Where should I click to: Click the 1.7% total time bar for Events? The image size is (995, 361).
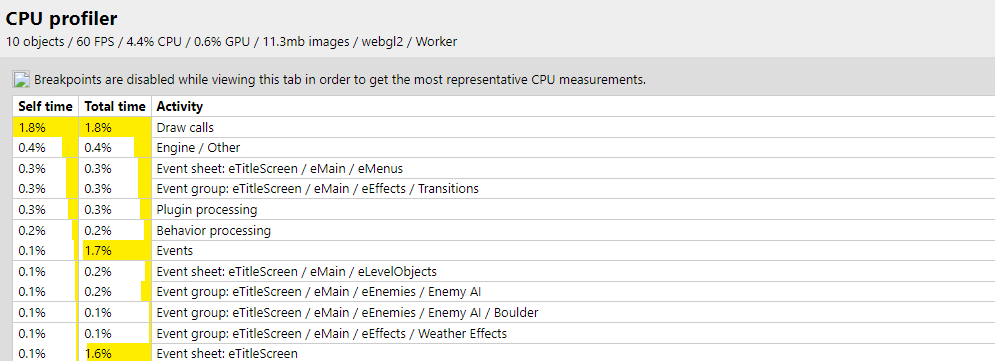[117, 251]
